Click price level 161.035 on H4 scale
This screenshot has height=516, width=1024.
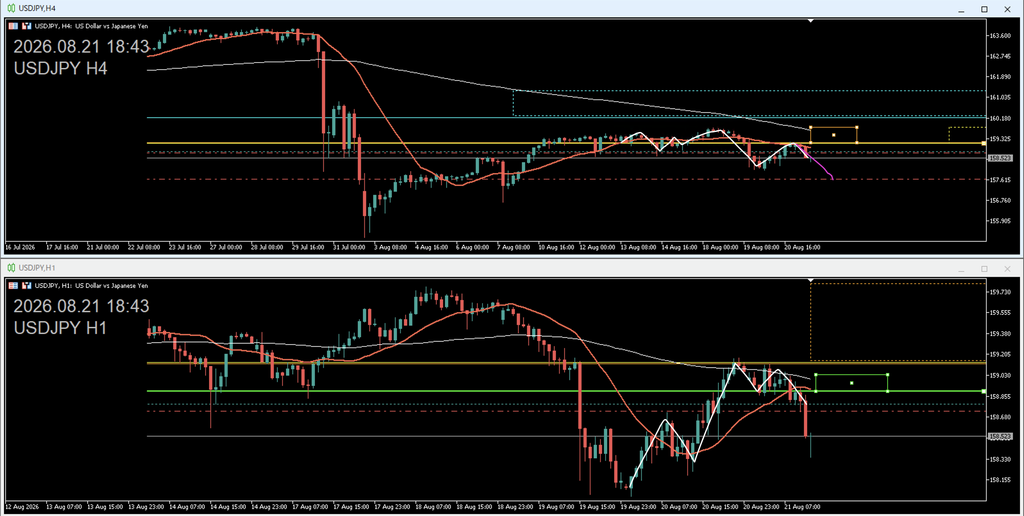[x=1000, y=97]
